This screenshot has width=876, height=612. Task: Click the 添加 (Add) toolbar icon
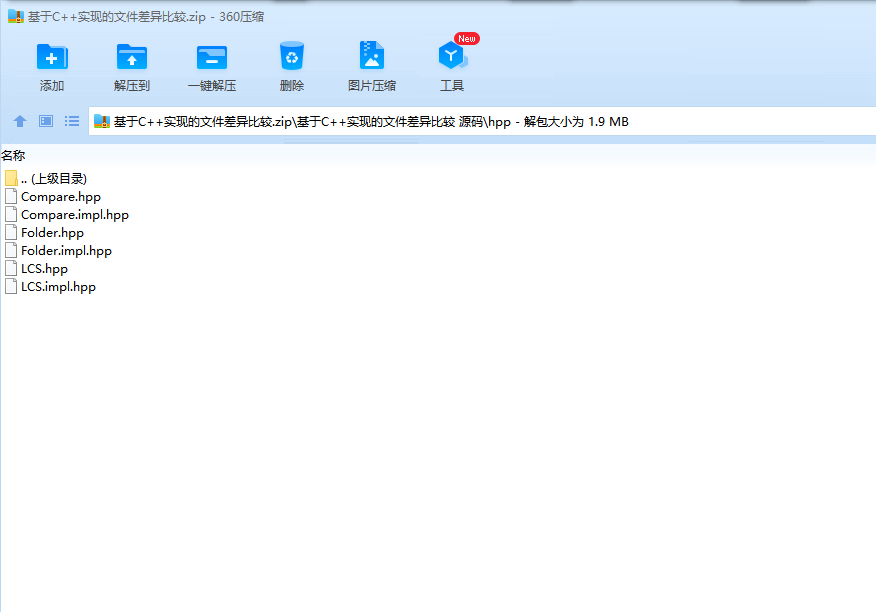pyautogui.click(x=52, y=56)
